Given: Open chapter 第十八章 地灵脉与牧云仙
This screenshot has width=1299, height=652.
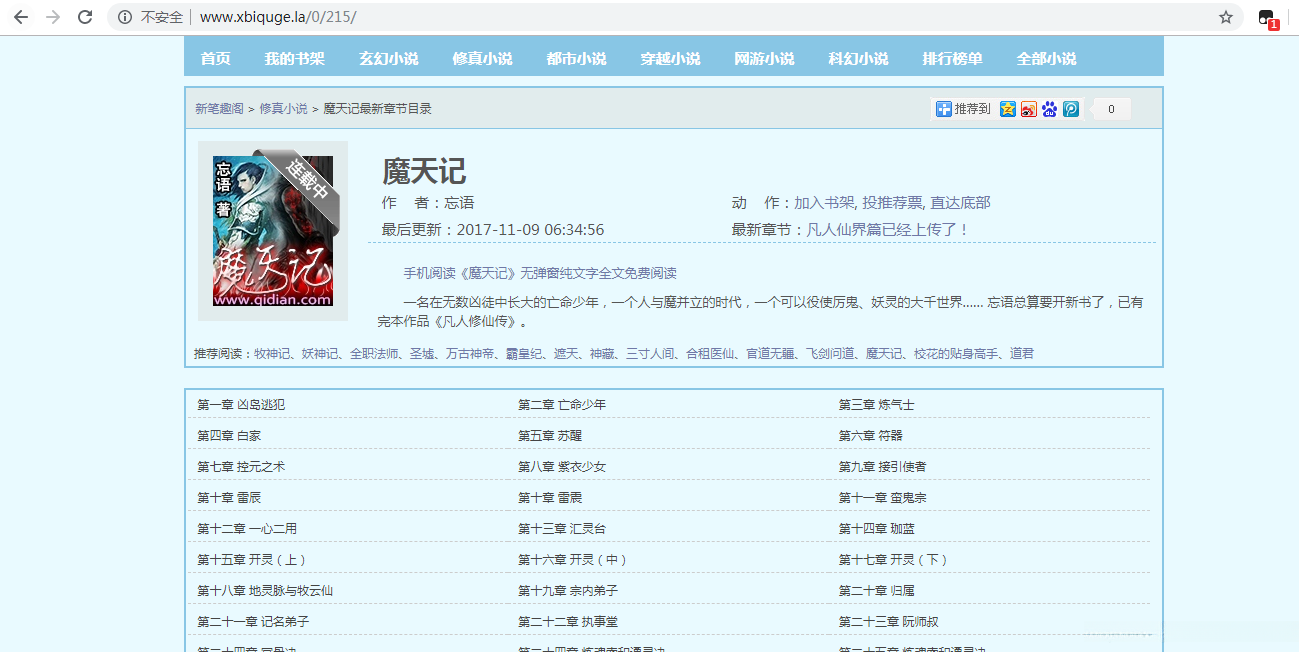Looking at the screenshot, I should pos(265,591).
